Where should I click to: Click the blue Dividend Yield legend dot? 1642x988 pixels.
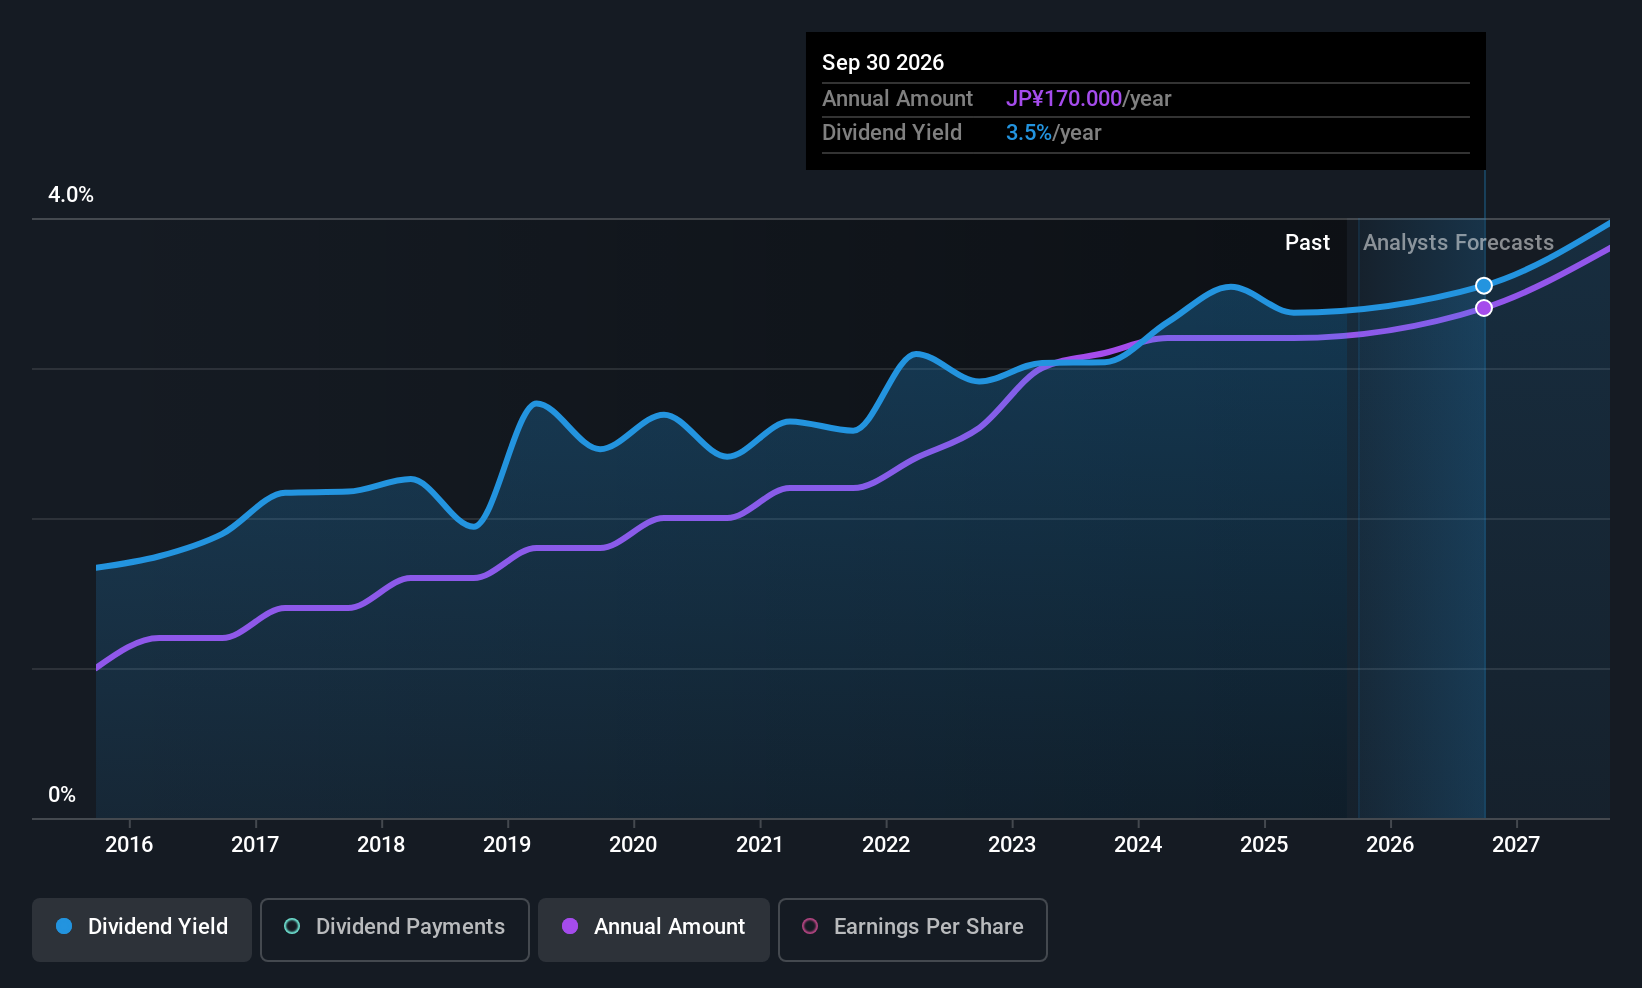click(x=64, y=927)
